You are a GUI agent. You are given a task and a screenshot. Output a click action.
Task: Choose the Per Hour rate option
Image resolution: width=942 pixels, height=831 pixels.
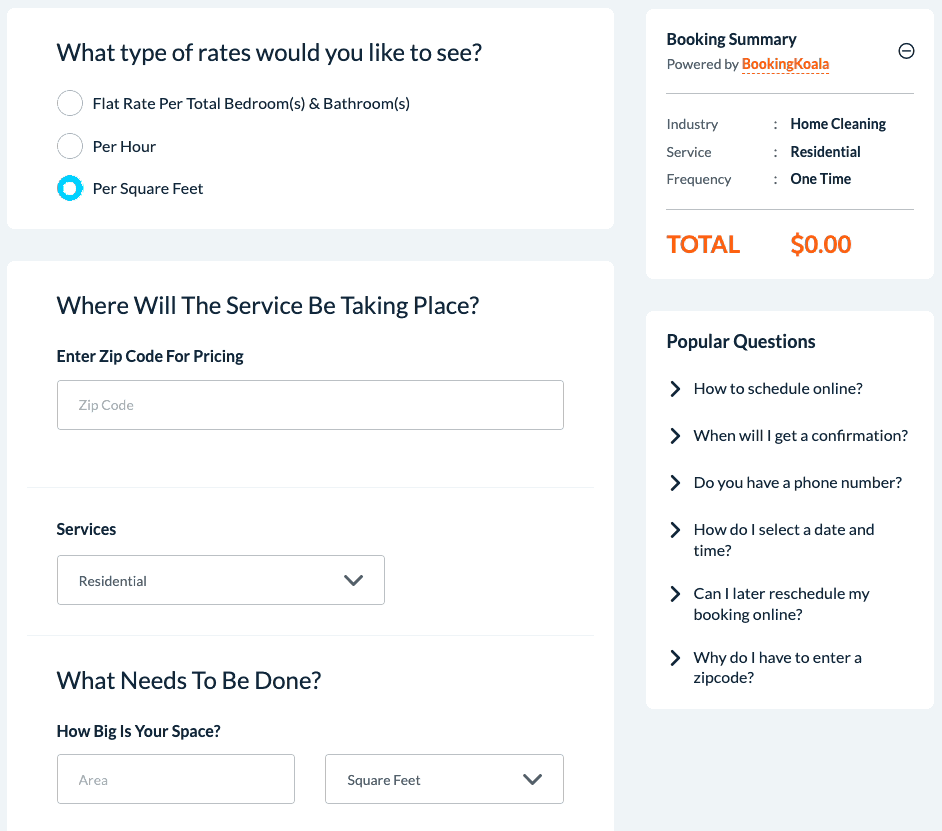pos(70,146)
